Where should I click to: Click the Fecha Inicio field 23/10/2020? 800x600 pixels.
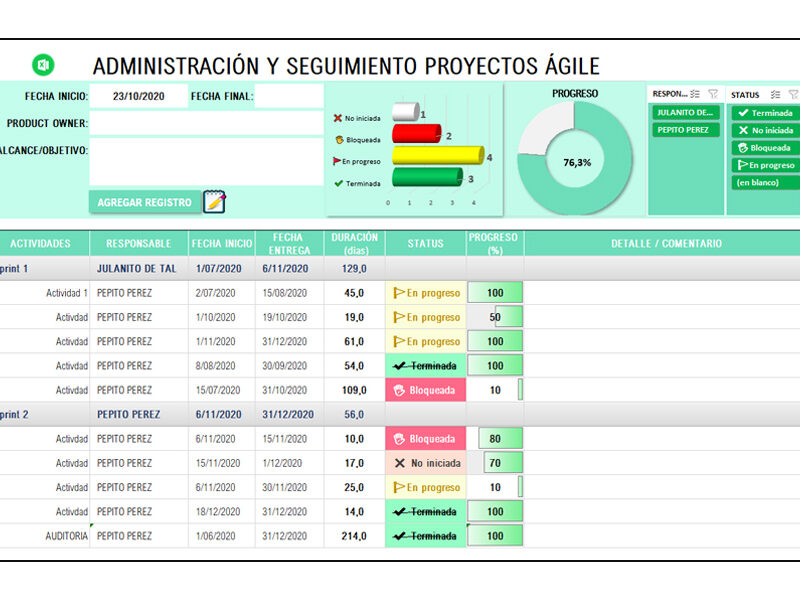pos(139,96)
